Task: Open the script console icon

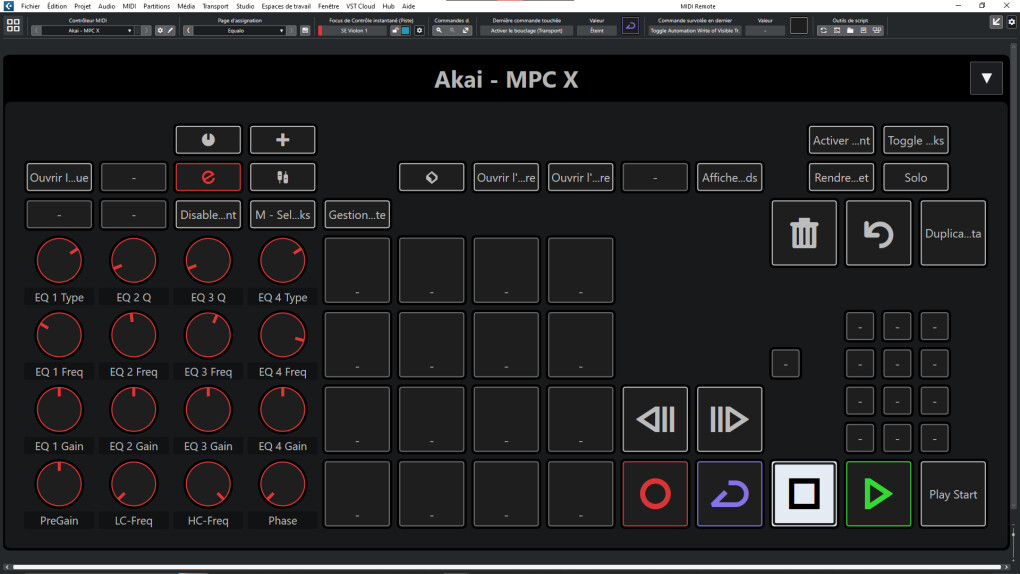Action: (x=837, y=31)
